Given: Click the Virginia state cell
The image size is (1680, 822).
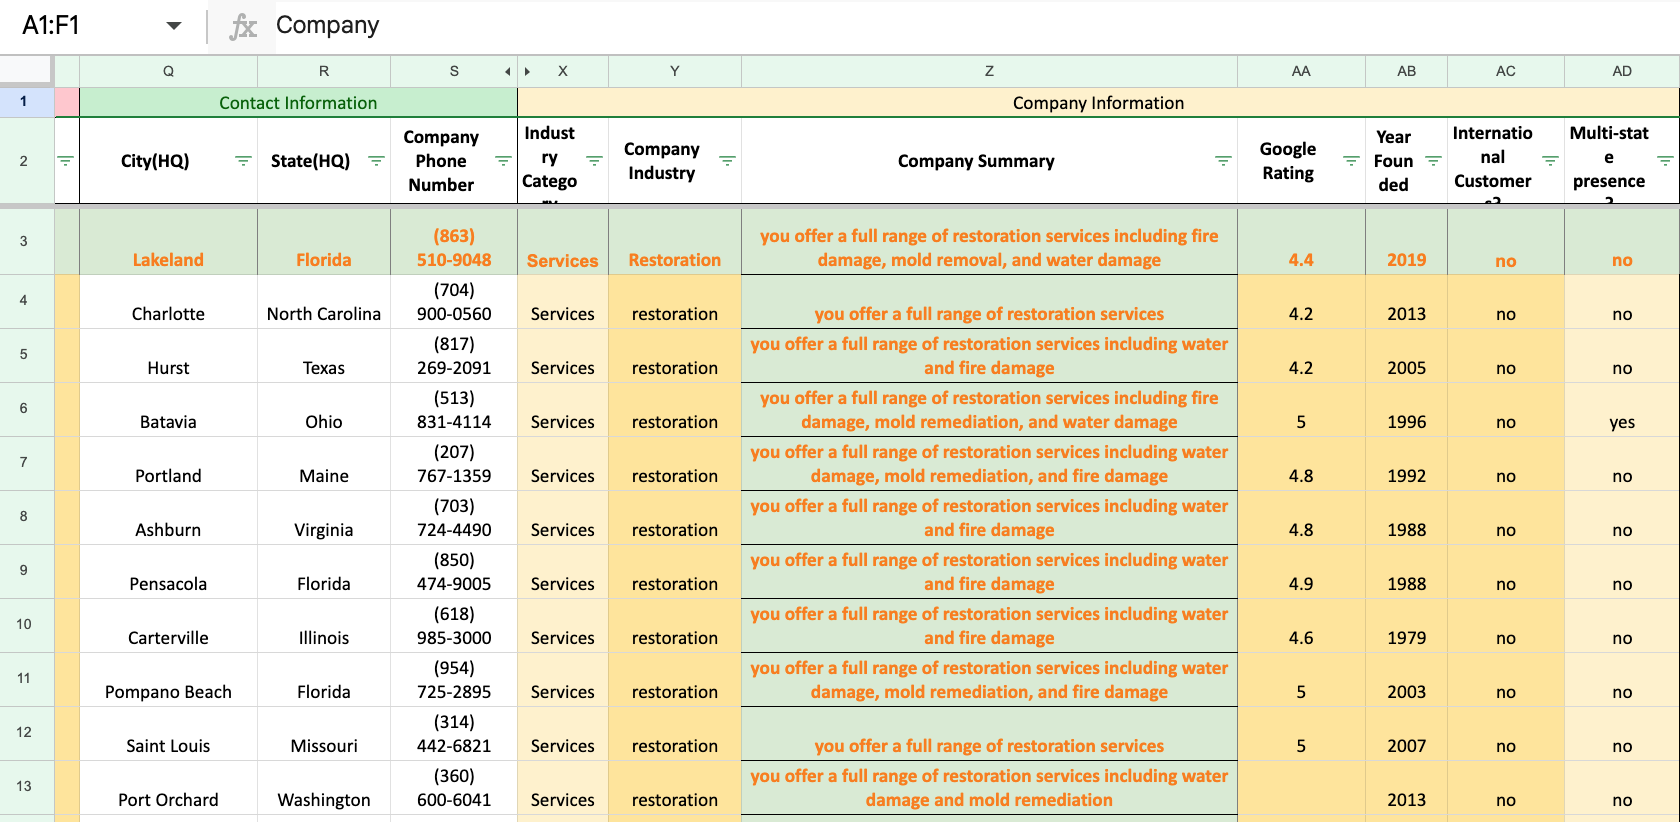Looking at the screenshot, I should coord(324,518).
